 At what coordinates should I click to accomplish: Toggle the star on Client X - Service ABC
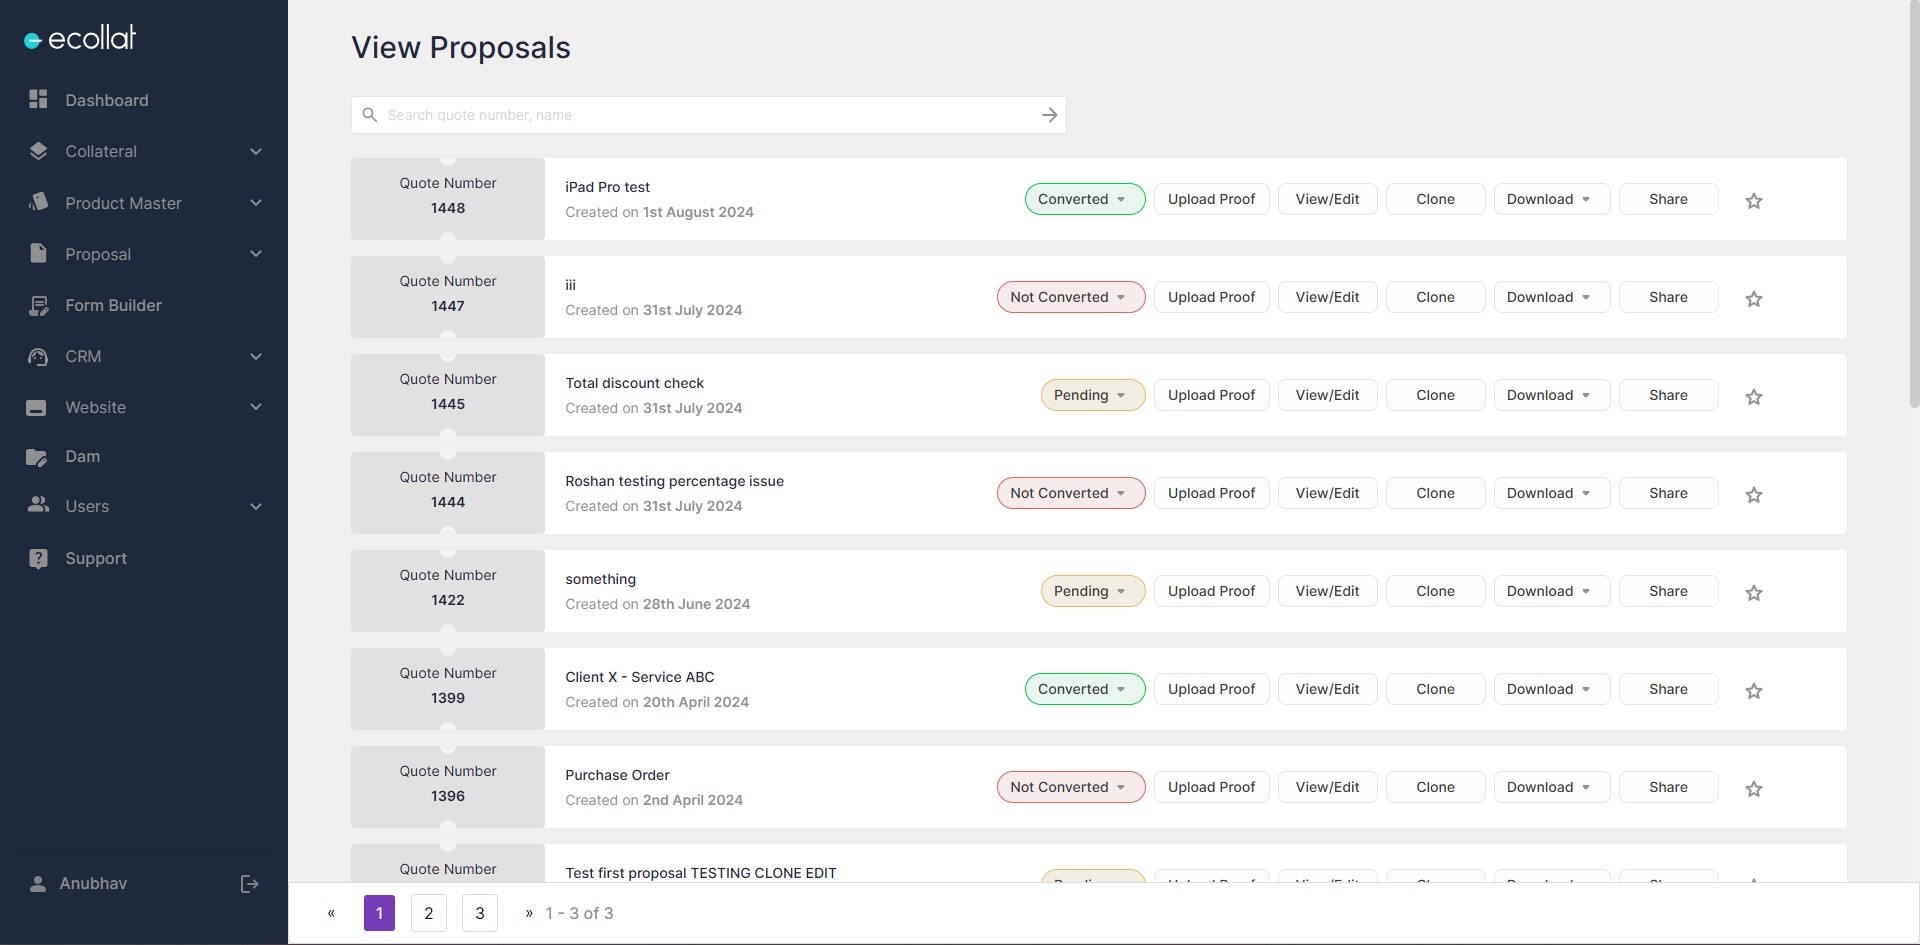[1753, 691]
